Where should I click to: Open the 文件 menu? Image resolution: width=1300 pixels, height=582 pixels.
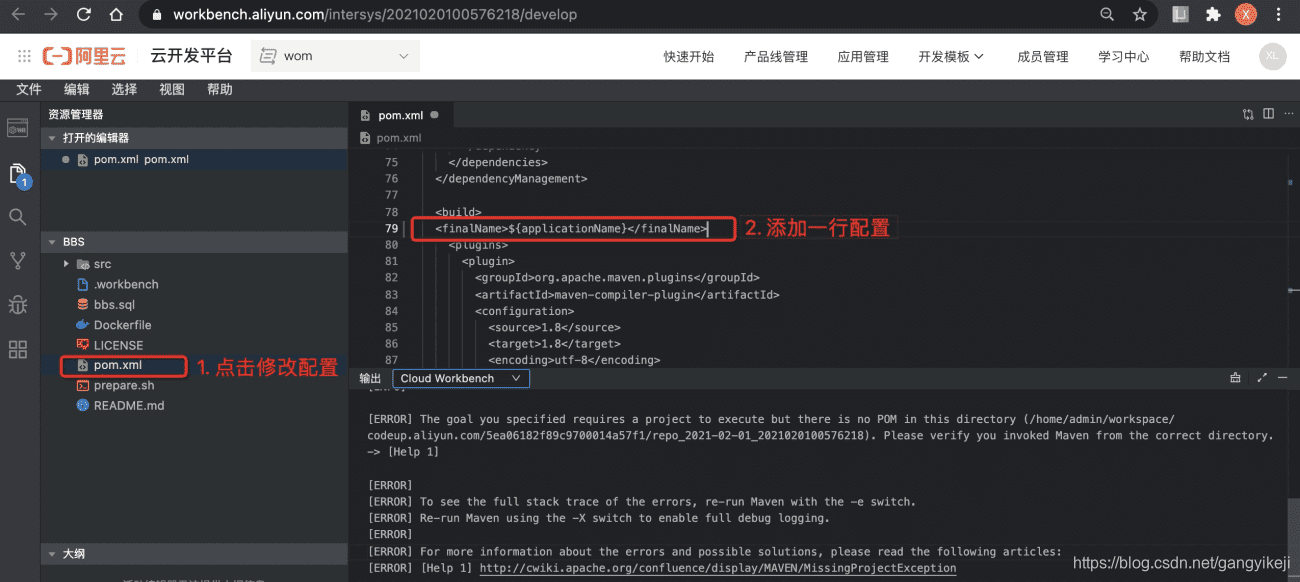29,89
